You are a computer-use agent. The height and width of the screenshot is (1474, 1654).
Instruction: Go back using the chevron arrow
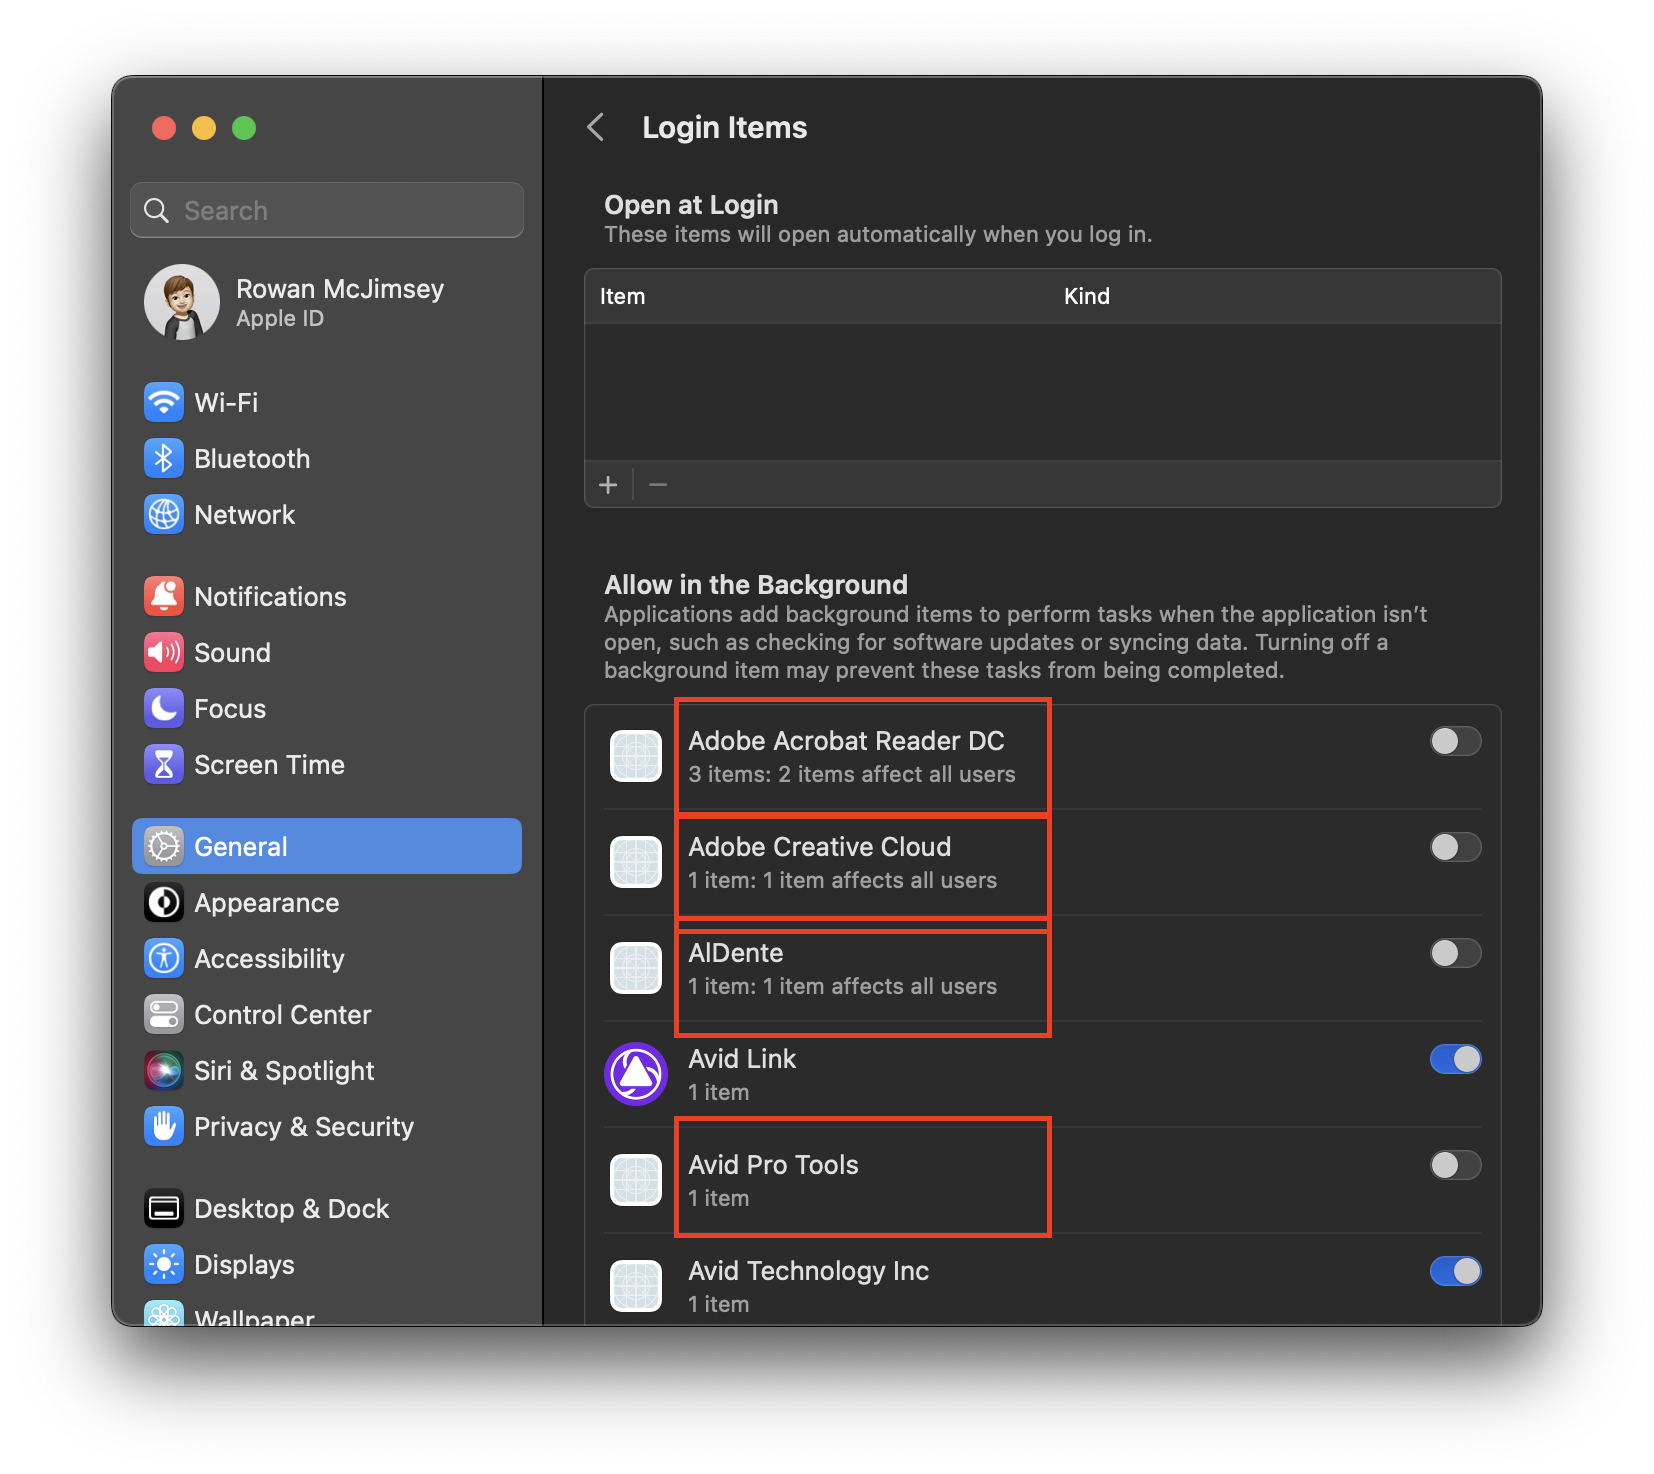(596, 127)
